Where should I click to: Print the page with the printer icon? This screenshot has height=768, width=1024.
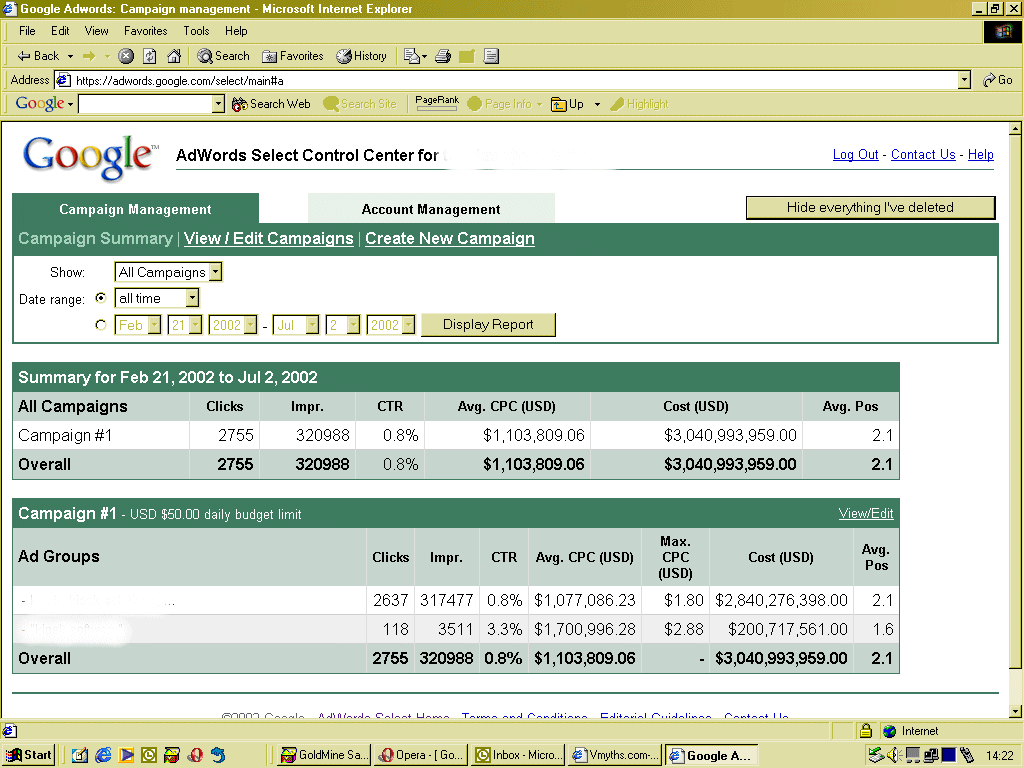(443, 56)
